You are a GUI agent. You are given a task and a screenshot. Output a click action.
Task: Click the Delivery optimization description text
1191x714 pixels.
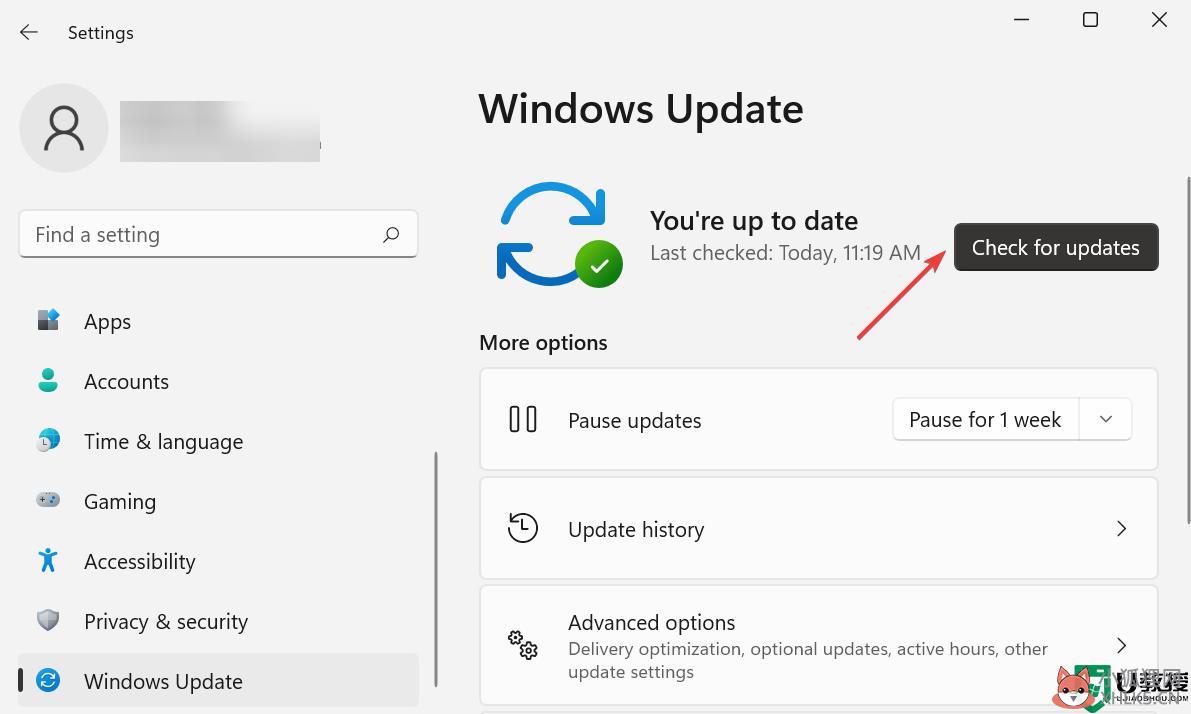tap(807, 660)
